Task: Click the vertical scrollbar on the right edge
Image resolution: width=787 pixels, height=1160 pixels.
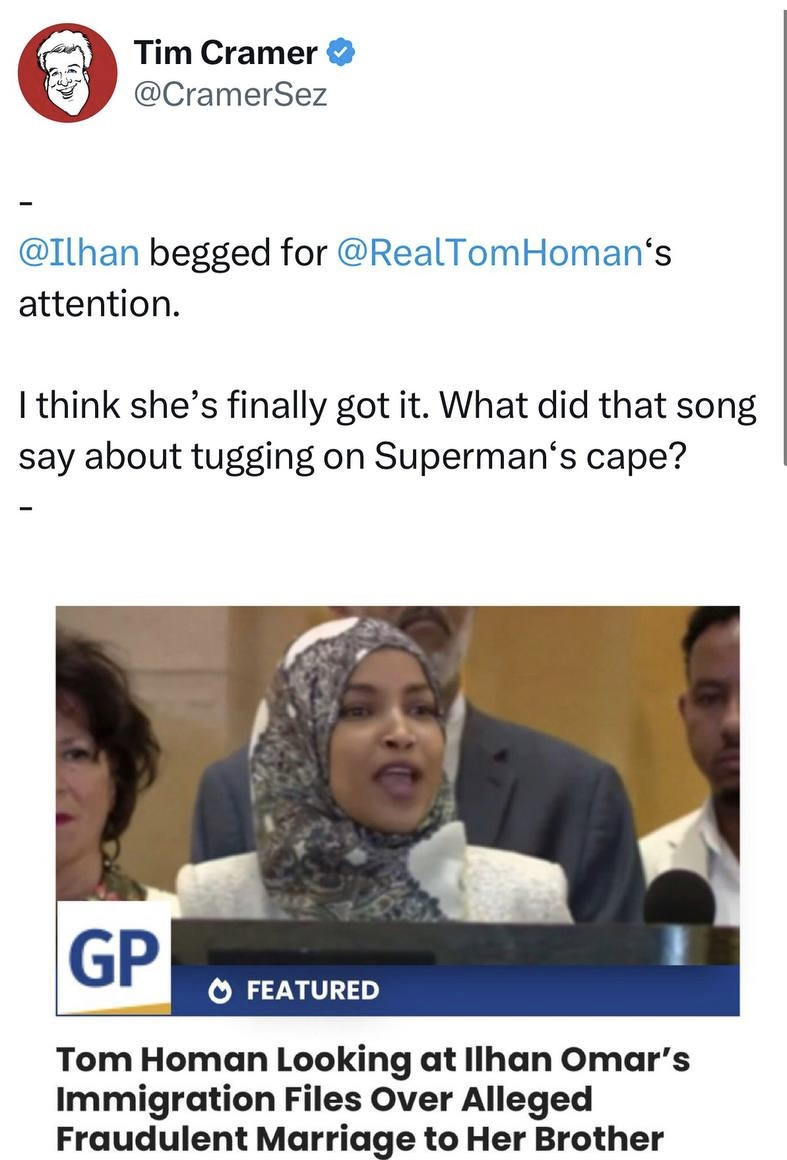Action: point(782,230)
